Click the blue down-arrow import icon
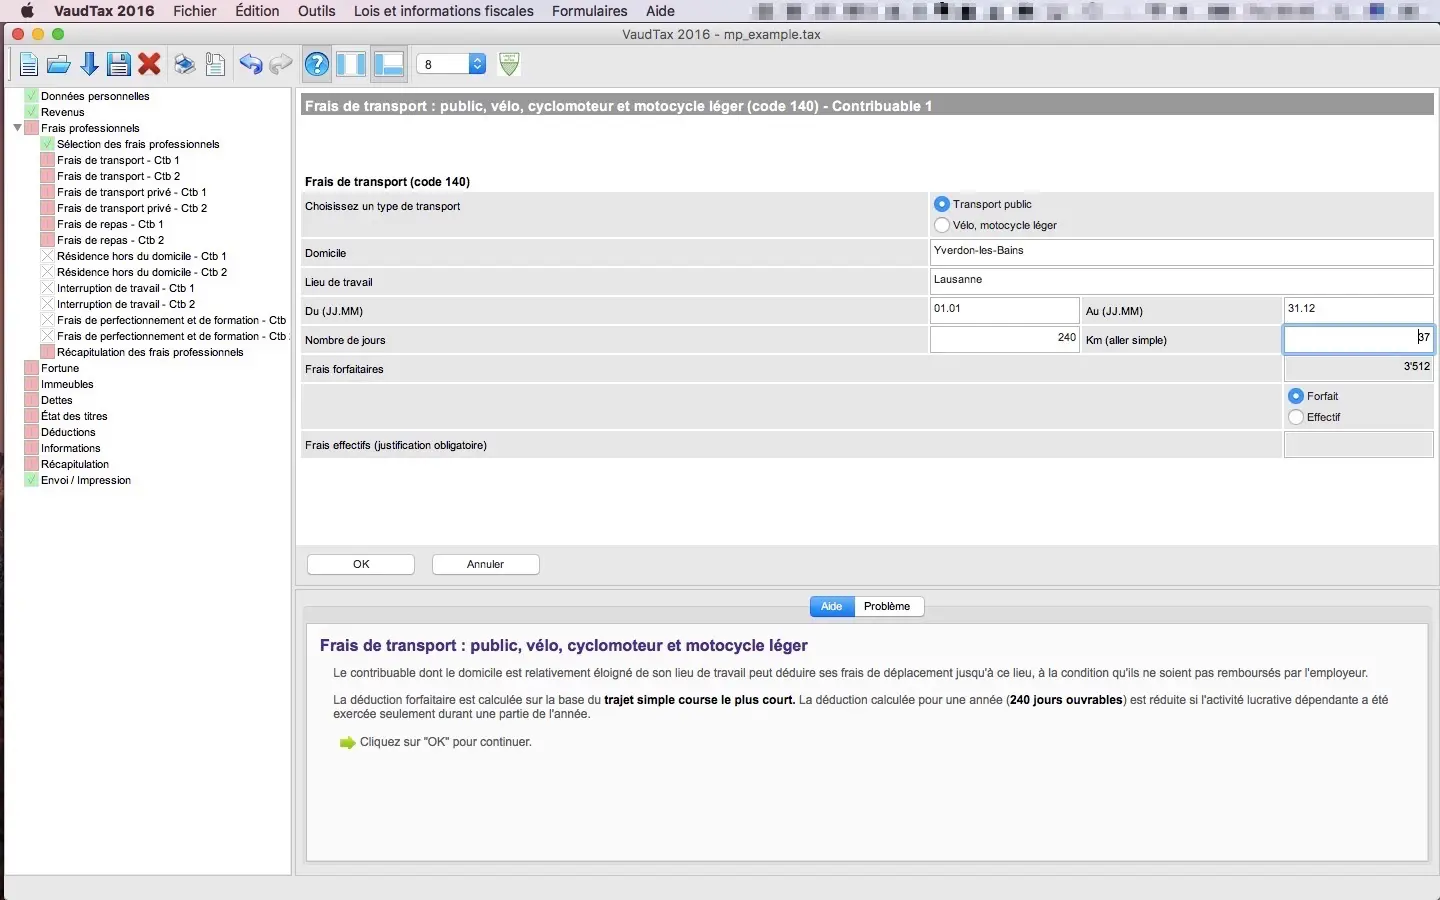This screenshot has width=1440, height=900. point(89,65)
